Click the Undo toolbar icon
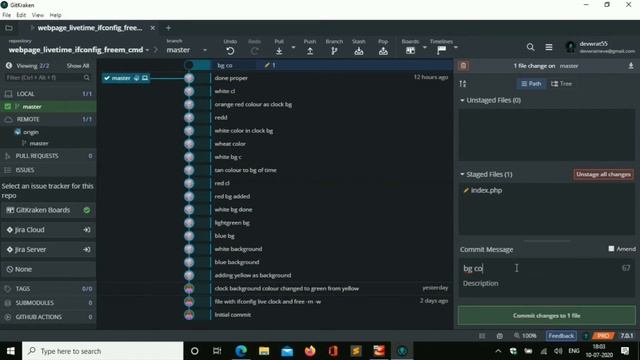Image resolution: width=640 pixels, height=360 pixels. [x=230, y=51]
